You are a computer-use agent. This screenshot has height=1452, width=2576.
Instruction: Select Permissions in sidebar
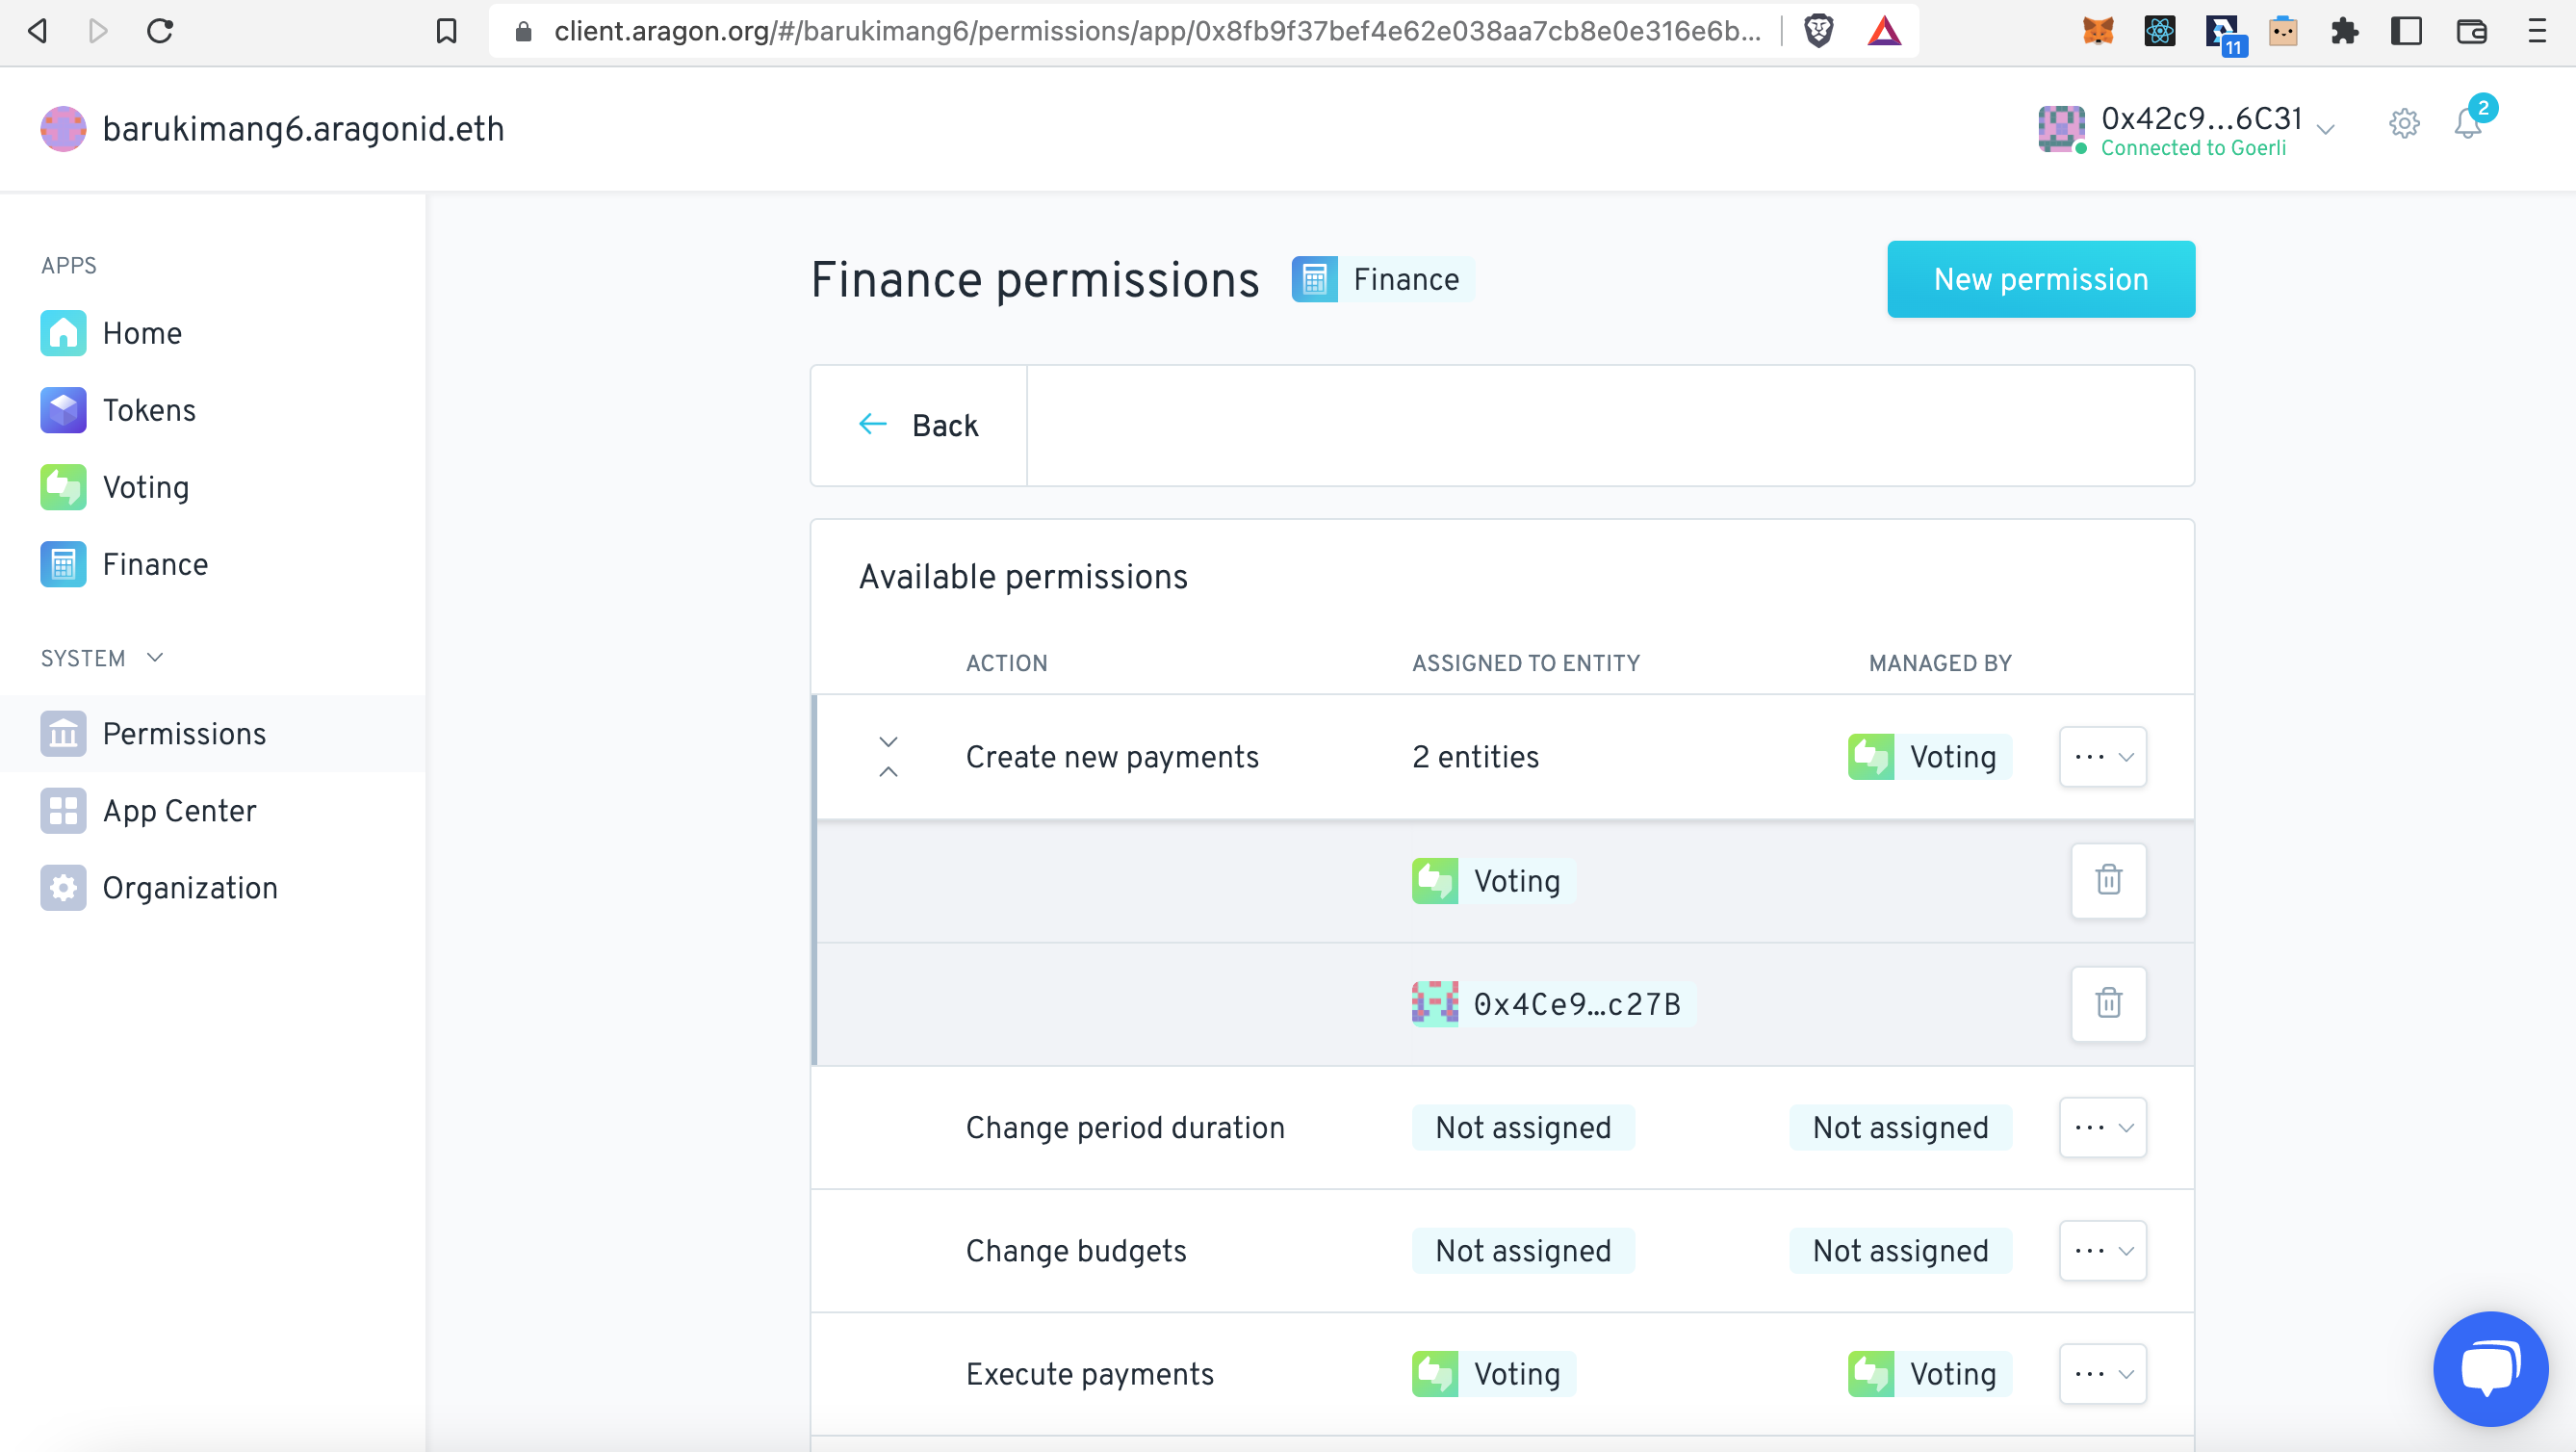212,733
